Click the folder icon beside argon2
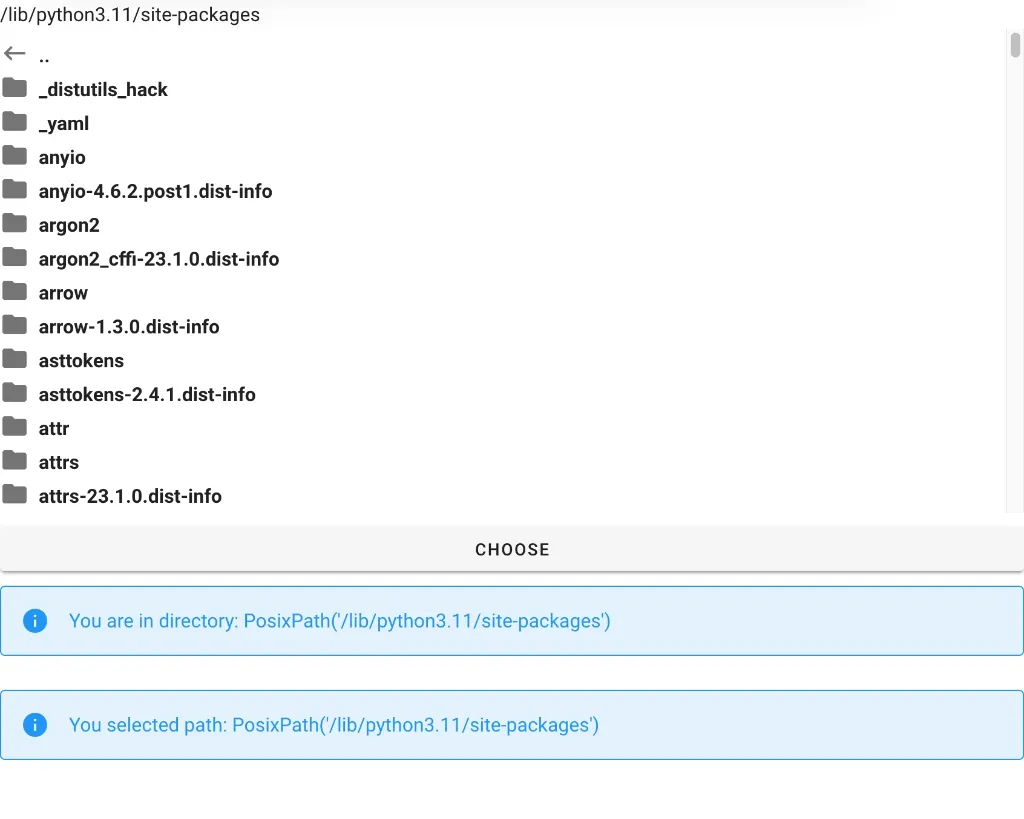The width and height of the screenshot is (1024, 819). pyautogui.click(x=14, y=224)
